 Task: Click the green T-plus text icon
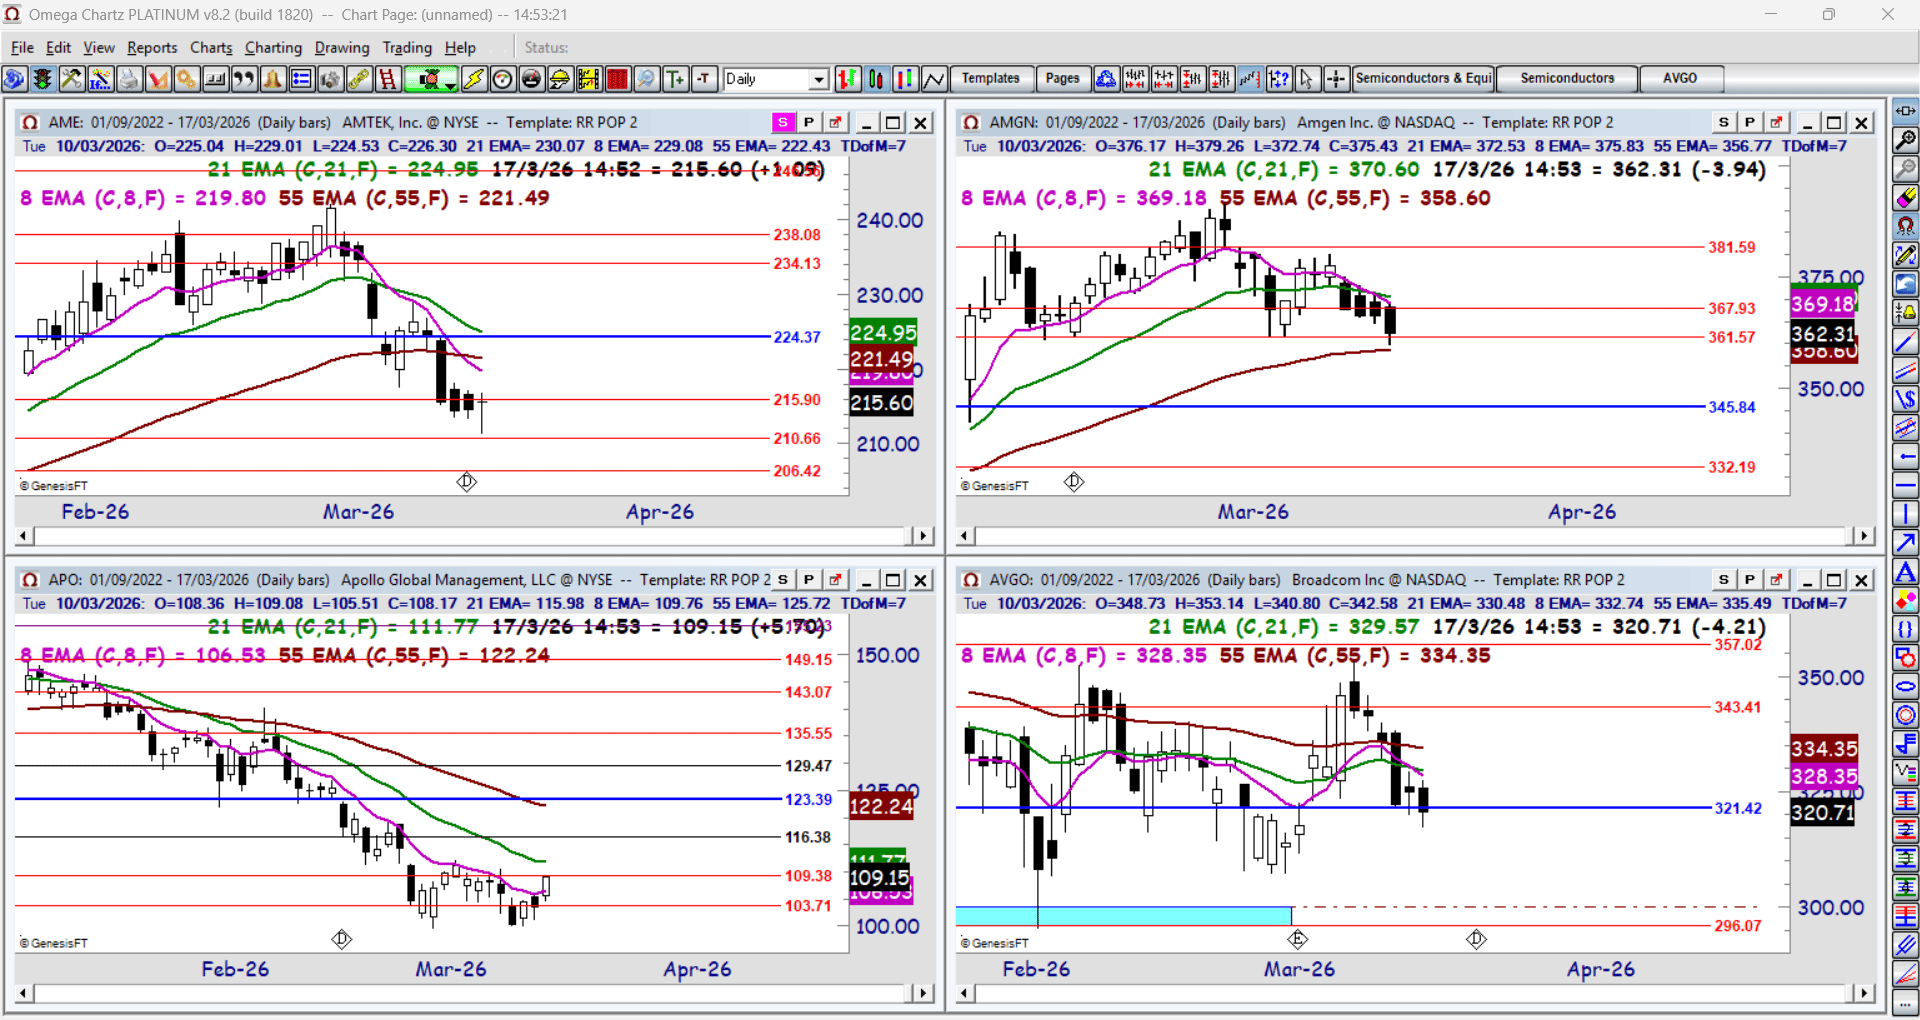pos(675,79)
